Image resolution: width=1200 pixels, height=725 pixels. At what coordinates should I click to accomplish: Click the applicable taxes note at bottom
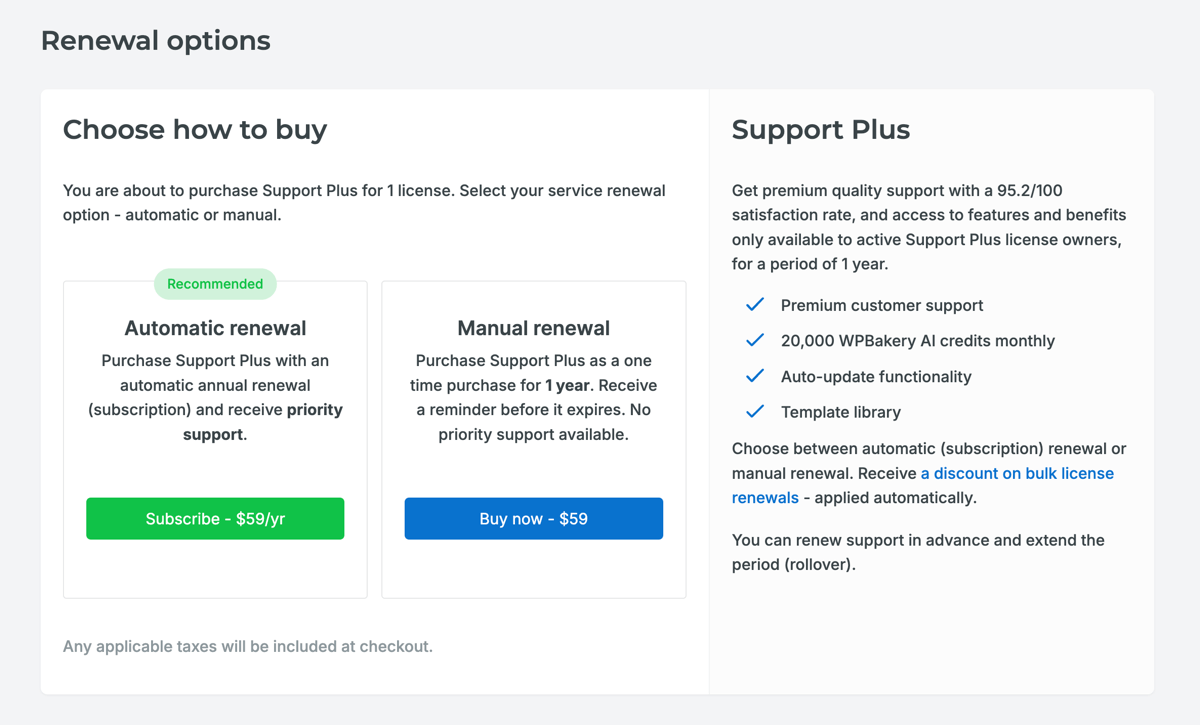tap(248, 647)
